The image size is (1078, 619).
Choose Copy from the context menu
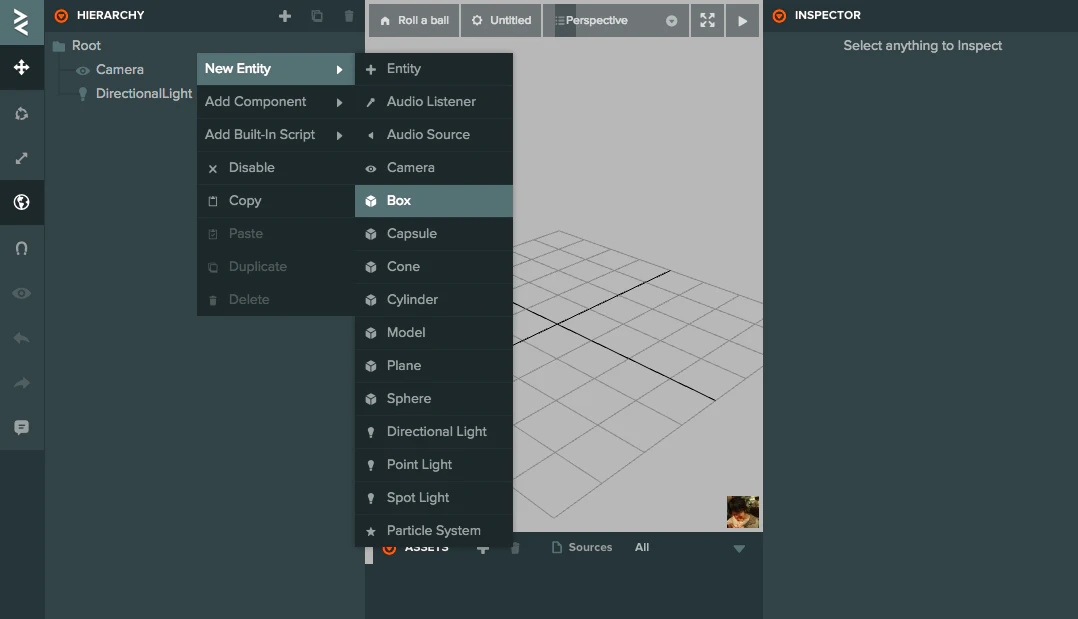click(x=276, y=201)
